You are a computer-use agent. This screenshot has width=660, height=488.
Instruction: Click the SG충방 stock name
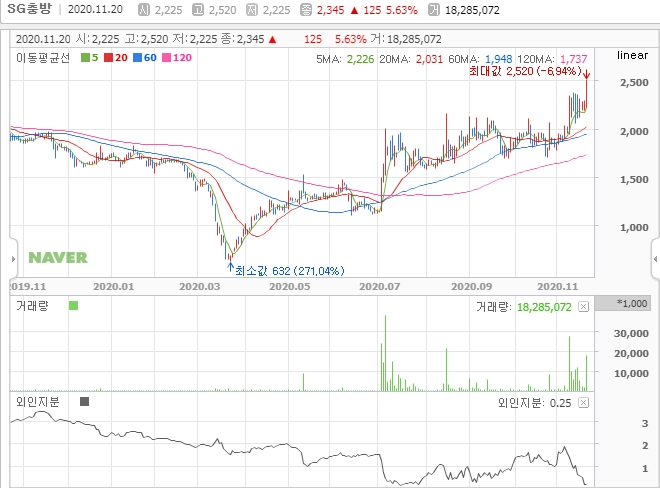point(29,9)
